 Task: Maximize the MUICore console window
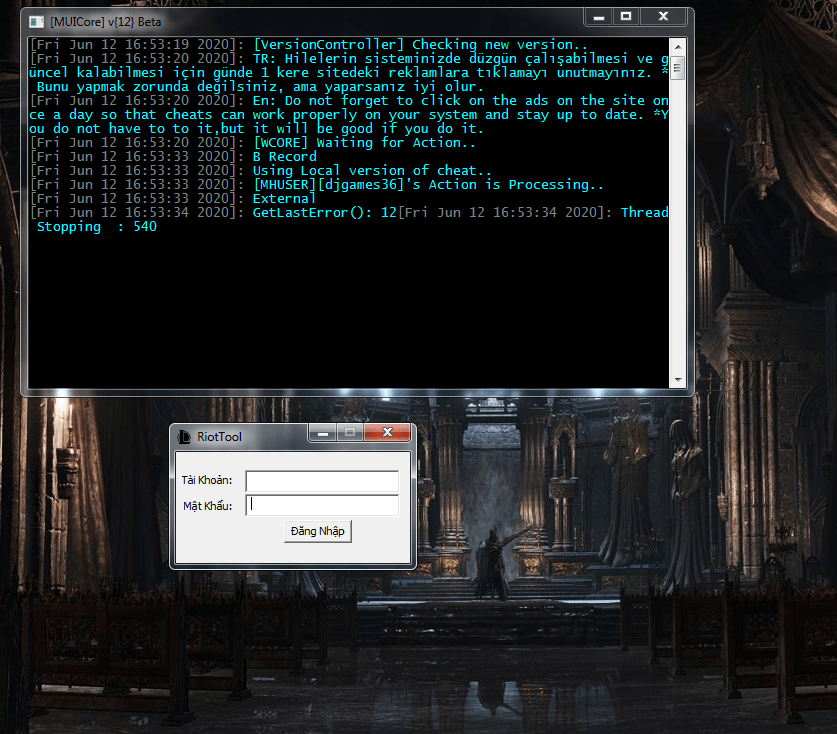(626, 17)
